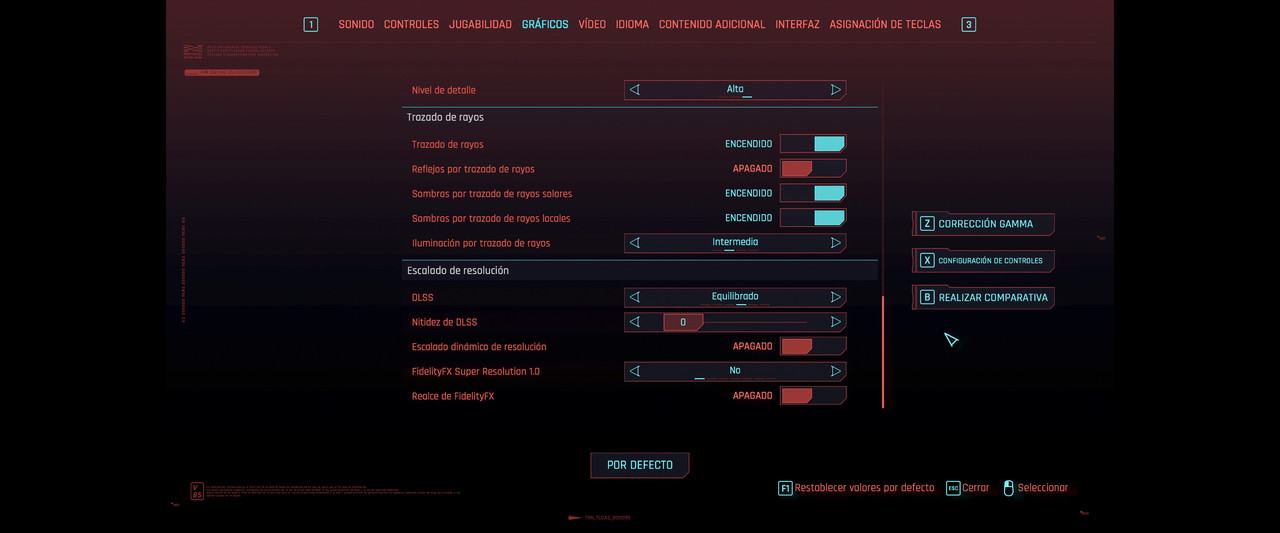
Task: Open the Jugabilidad tab
Action: pyautogui.click(x=480, y=24)
